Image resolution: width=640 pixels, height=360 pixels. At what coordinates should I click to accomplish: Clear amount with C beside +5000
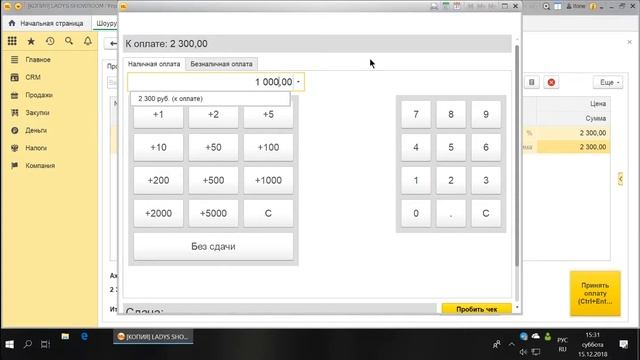point(268,213)
